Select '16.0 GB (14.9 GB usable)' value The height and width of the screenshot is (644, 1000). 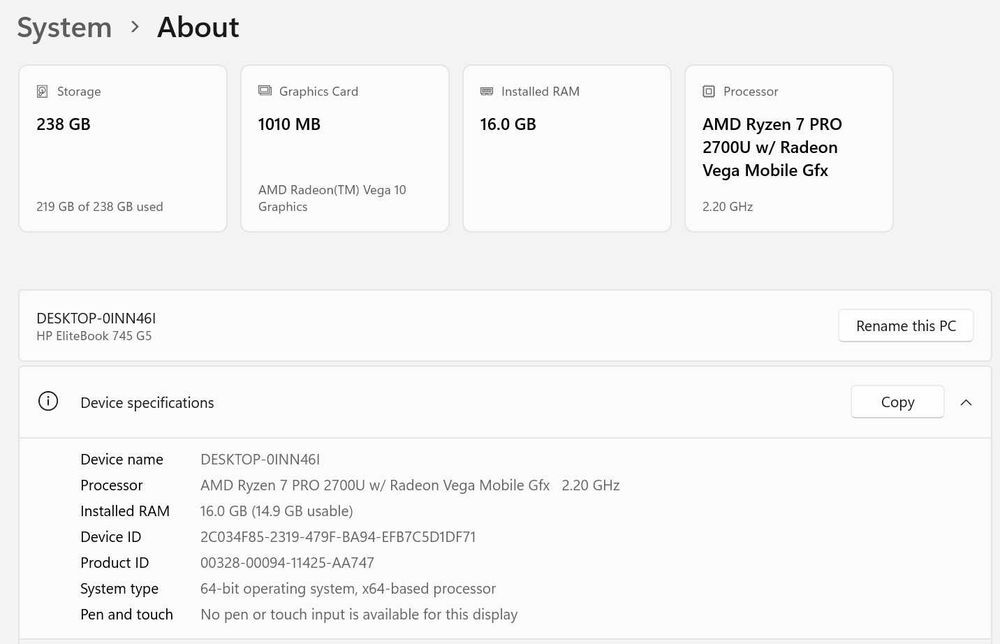tap(276, 511)
